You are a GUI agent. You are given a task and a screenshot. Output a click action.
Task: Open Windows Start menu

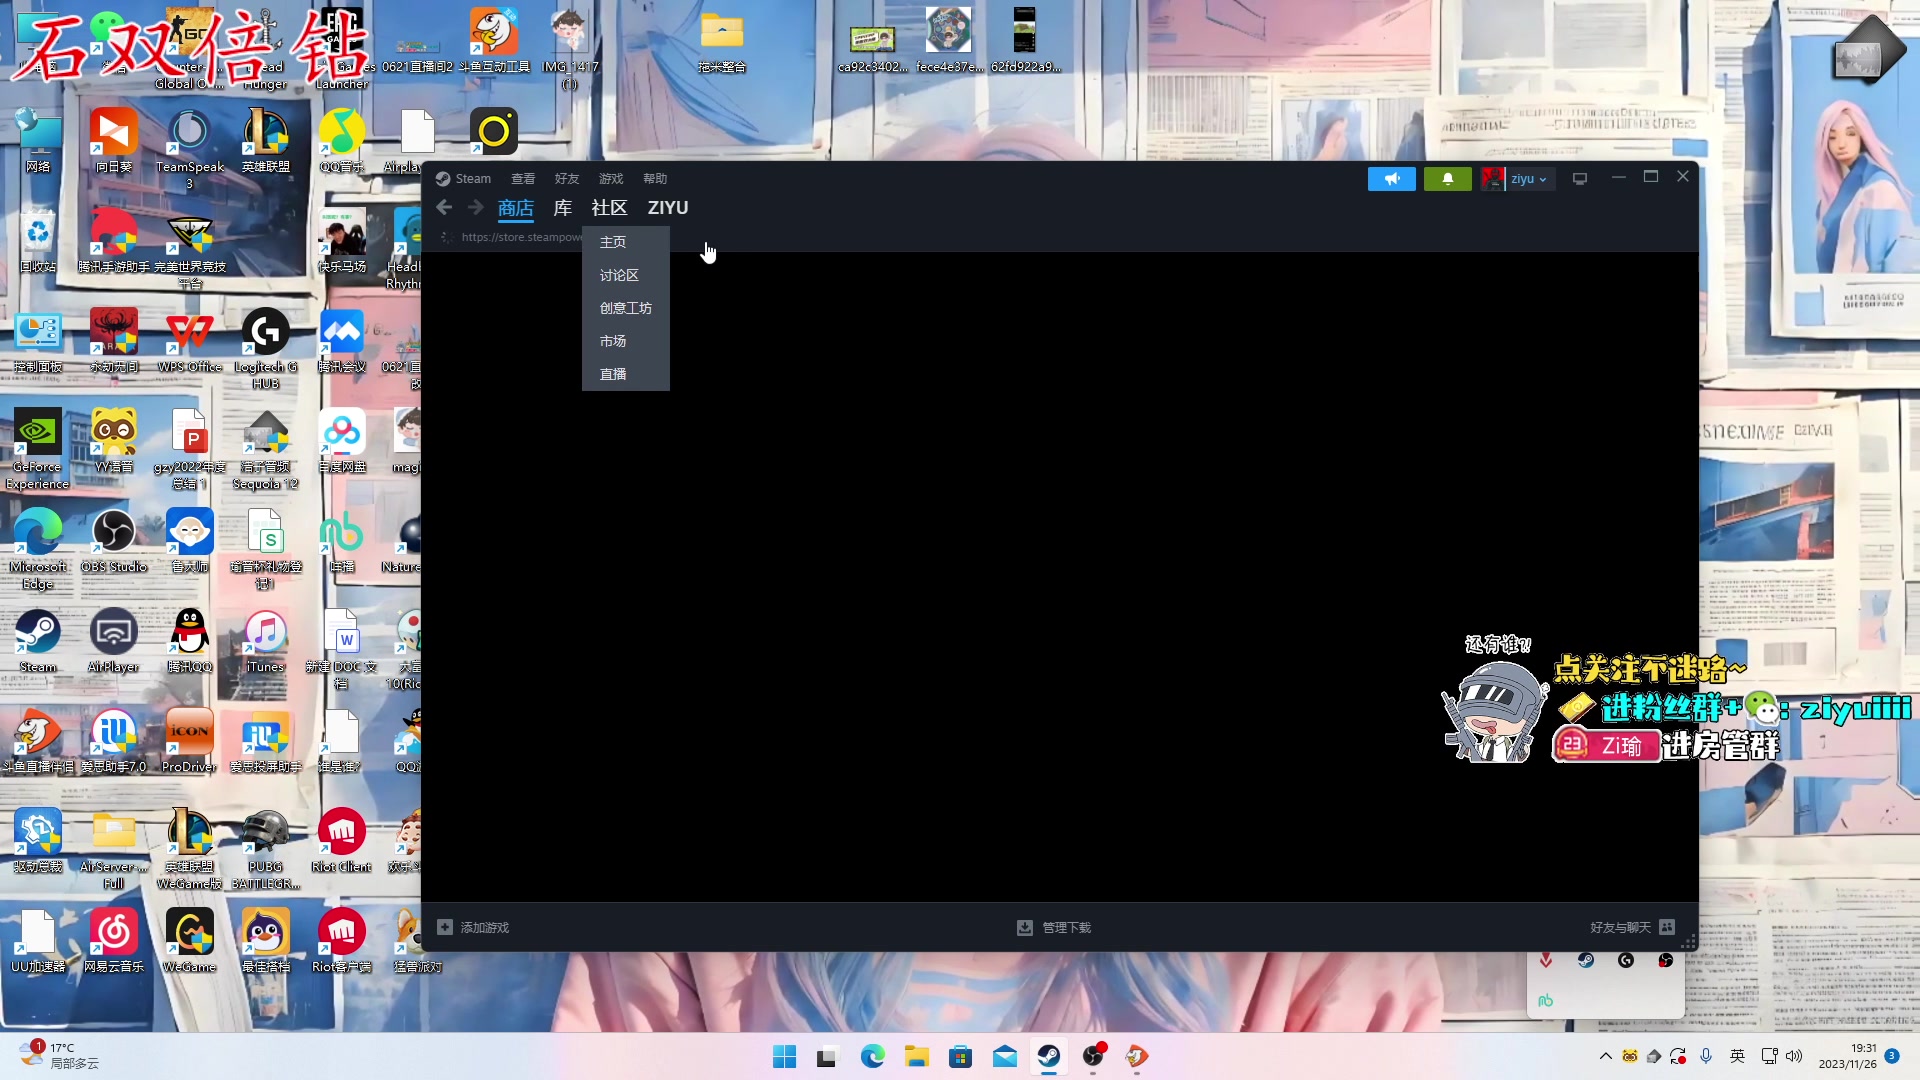click(785, 1056)
